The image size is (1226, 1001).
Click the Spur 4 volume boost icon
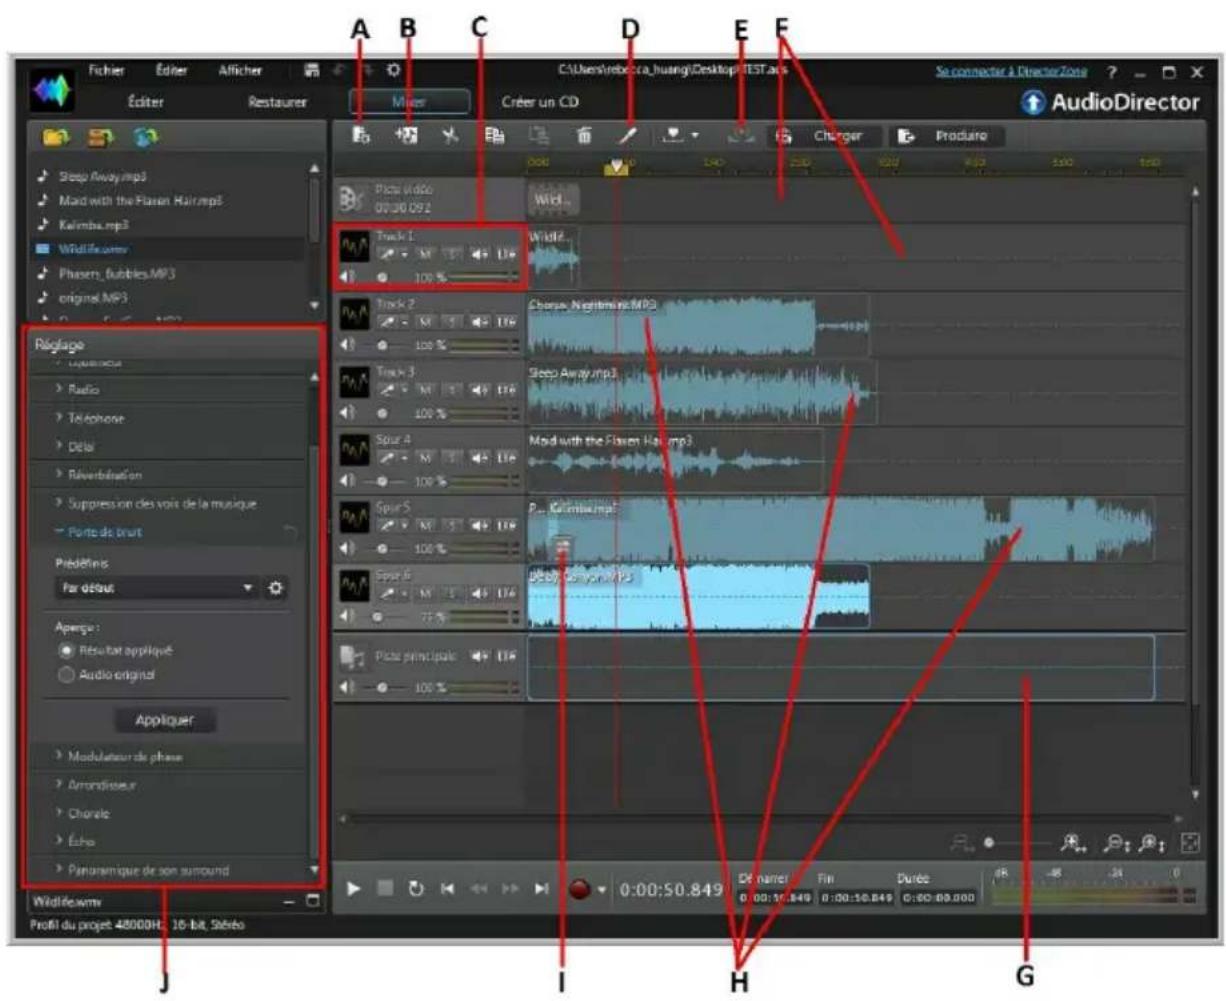480,457
